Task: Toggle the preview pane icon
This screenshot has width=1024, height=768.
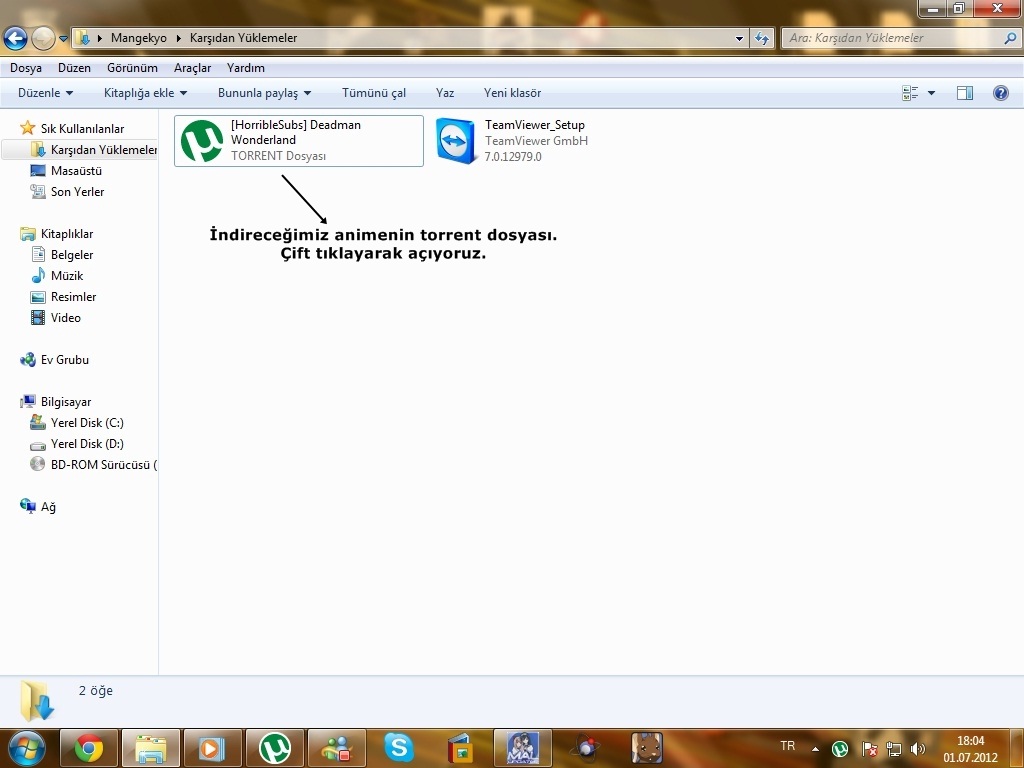Action: tap(965, 93)
